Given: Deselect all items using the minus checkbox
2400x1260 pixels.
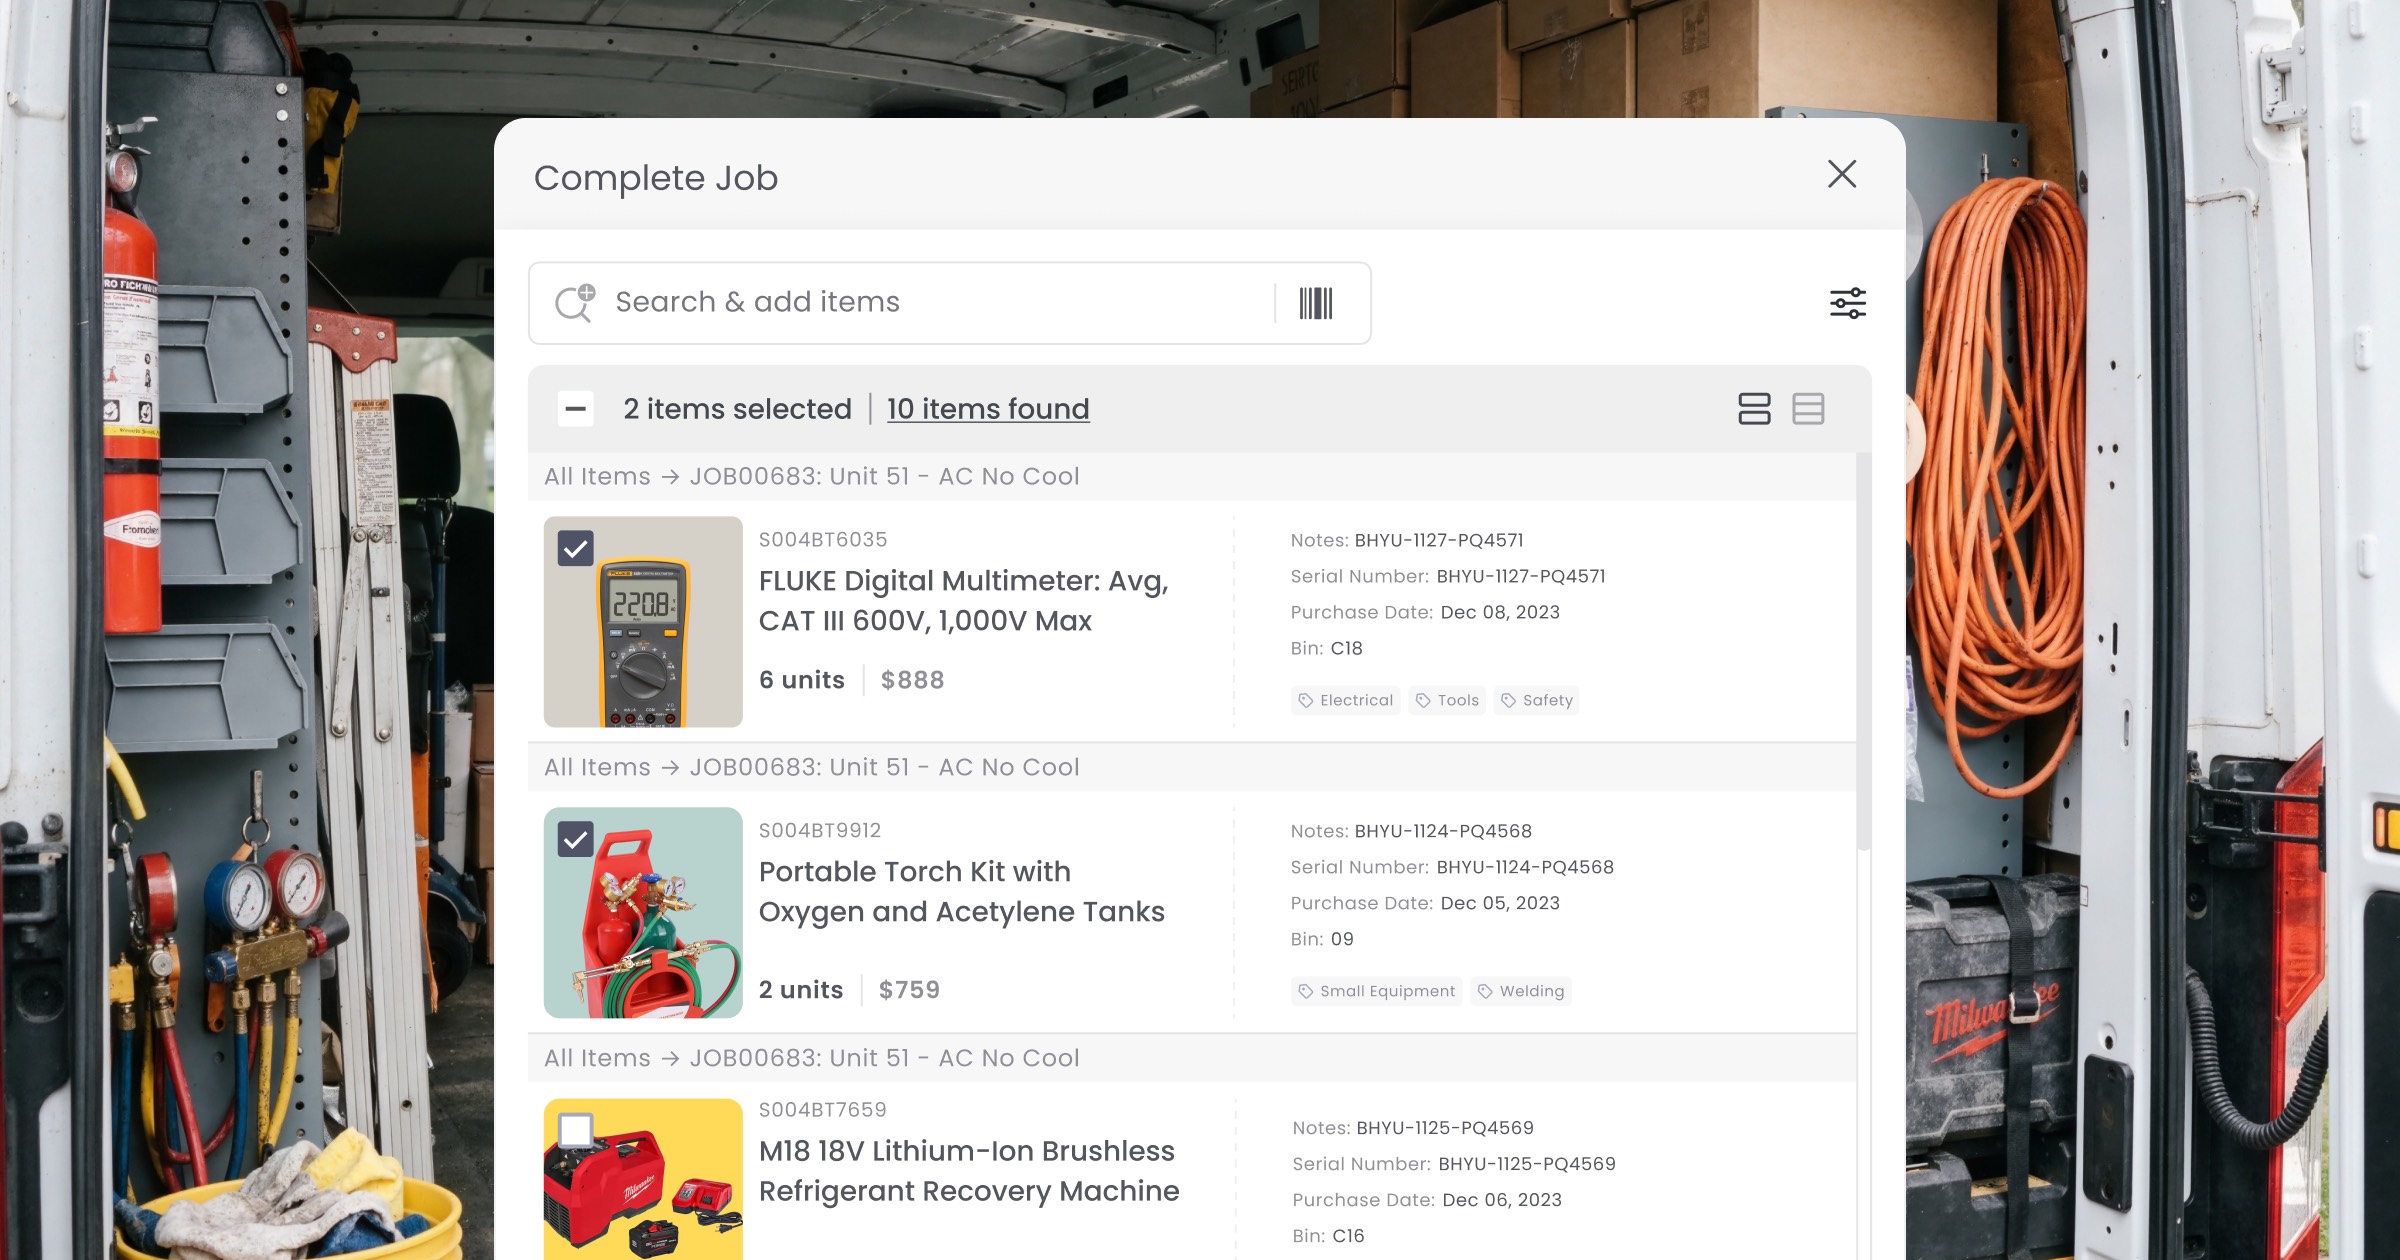Looking at the screenshot, I should point(576,409).
